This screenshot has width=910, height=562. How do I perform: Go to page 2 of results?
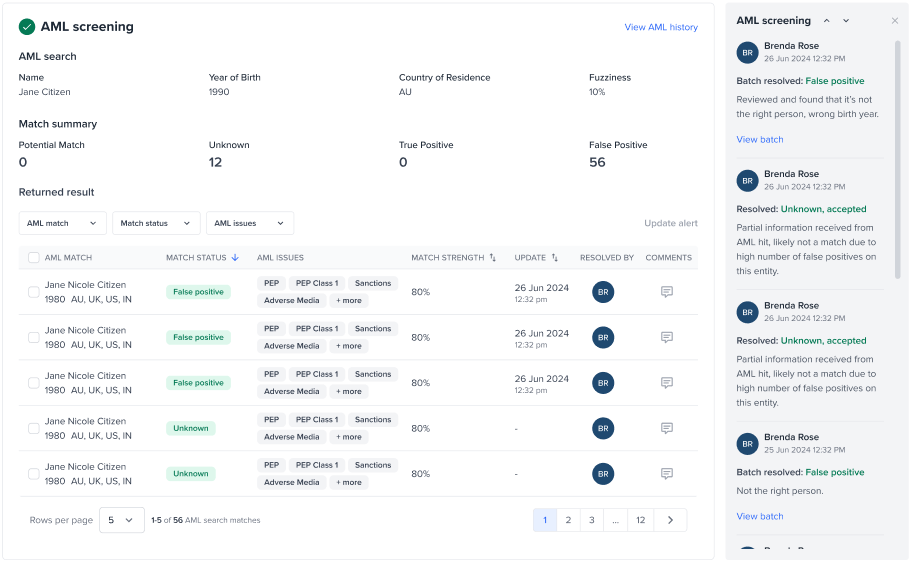tap(568, 520)
